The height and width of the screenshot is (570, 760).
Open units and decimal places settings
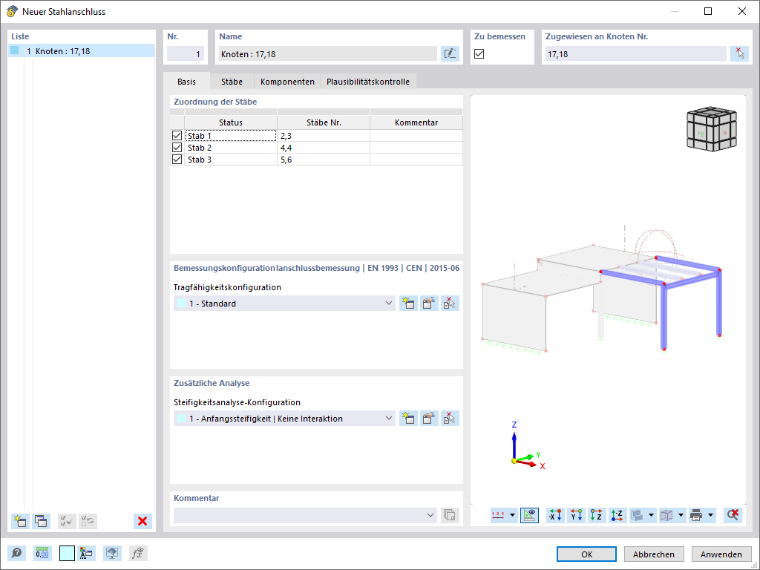coord(42,553)
